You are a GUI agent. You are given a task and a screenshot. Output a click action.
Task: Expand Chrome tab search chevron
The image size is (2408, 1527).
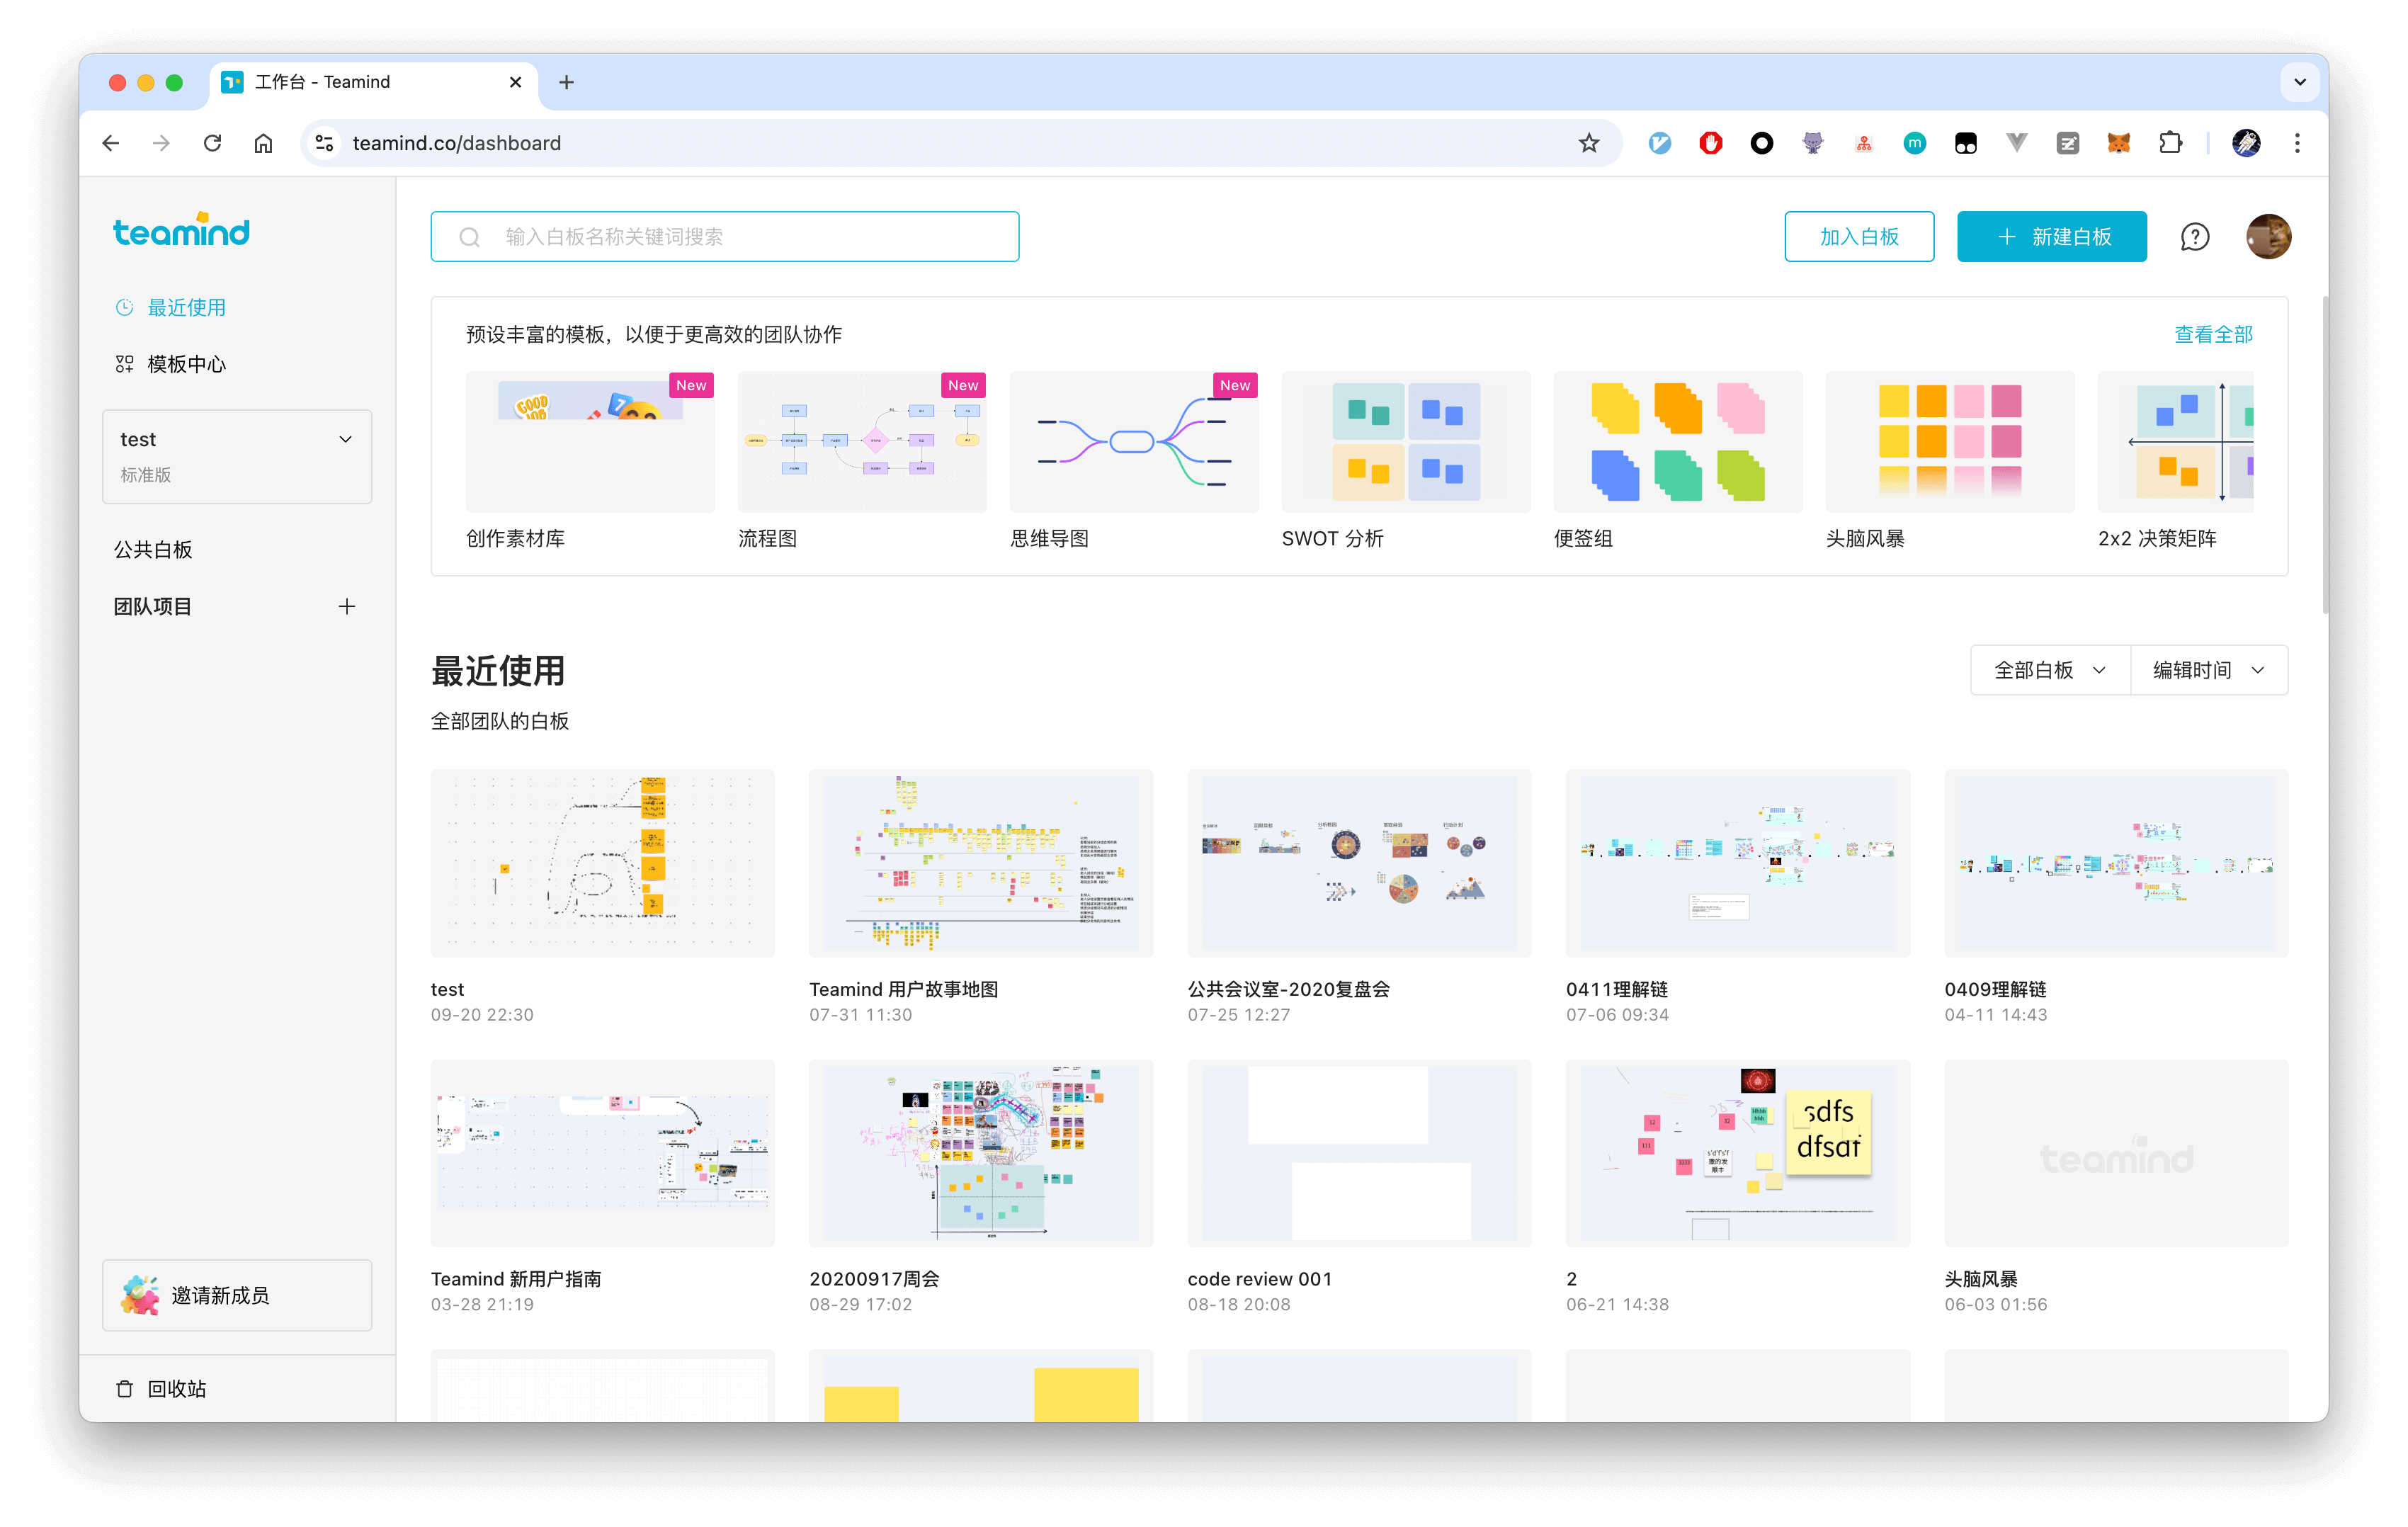(2299, 82)
